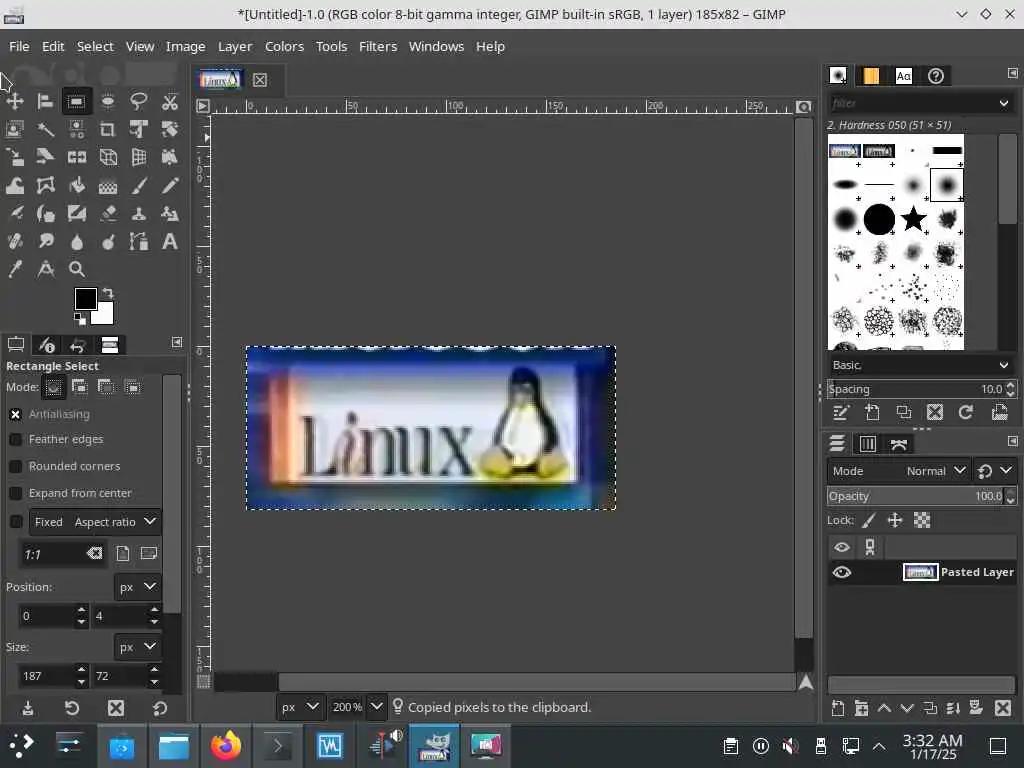Select the Eraser tool

click(108, 214)
